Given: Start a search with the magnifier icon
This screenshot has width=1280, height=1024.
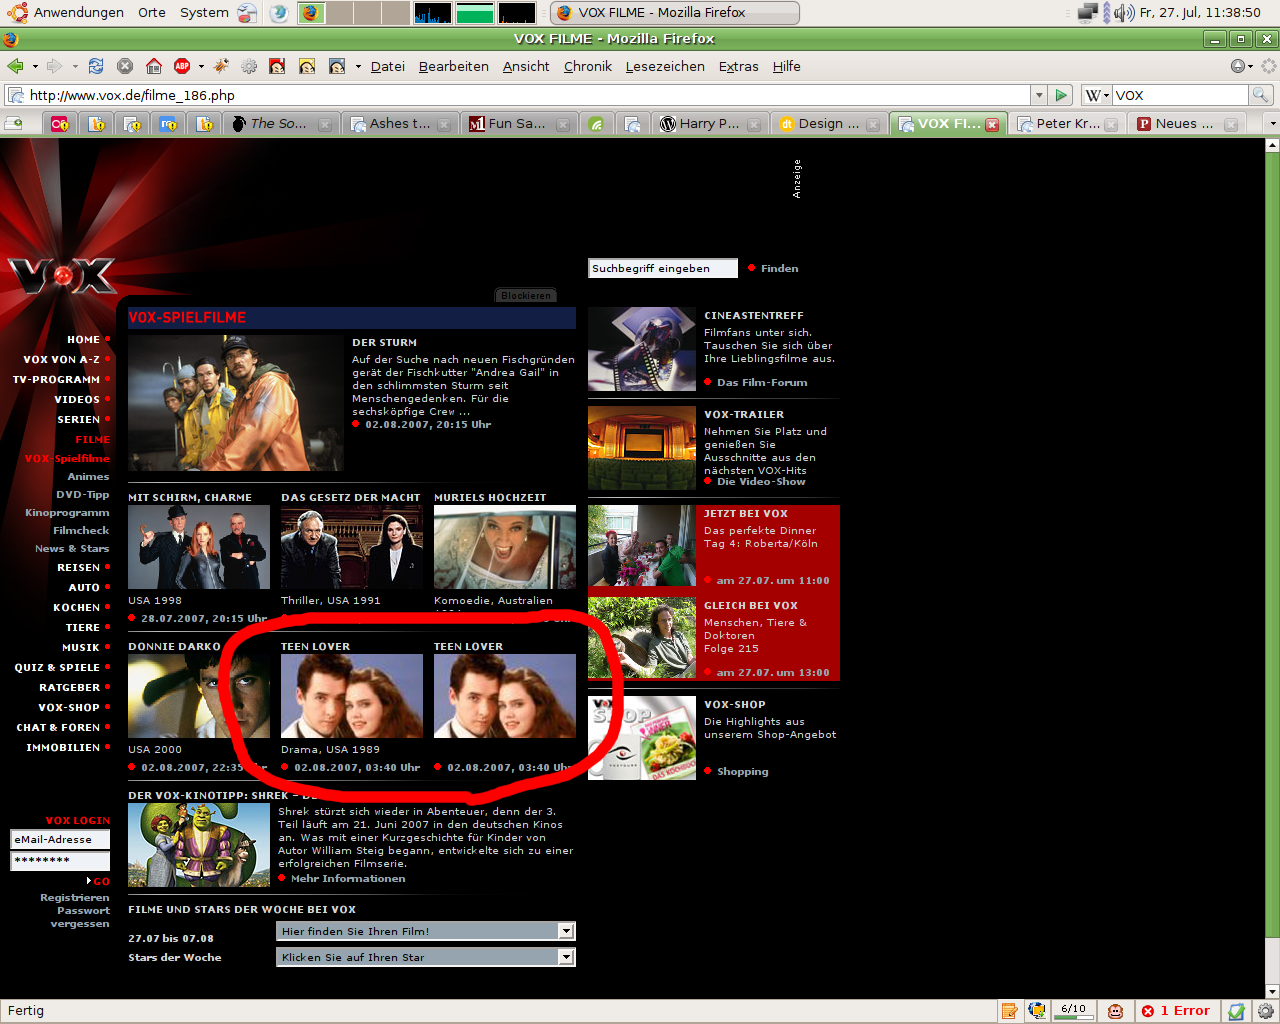Looking at the screenshot, I should click(x=1261, y=95).
